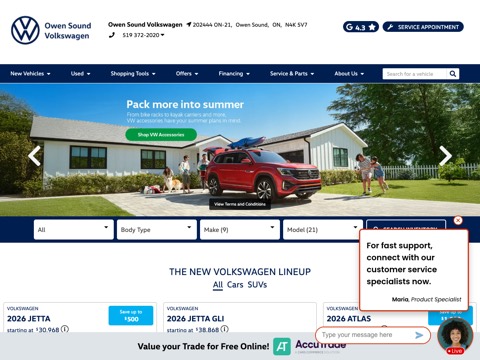Click the AccuTrade logo icon
480x360 pixels.
point(282,347)
